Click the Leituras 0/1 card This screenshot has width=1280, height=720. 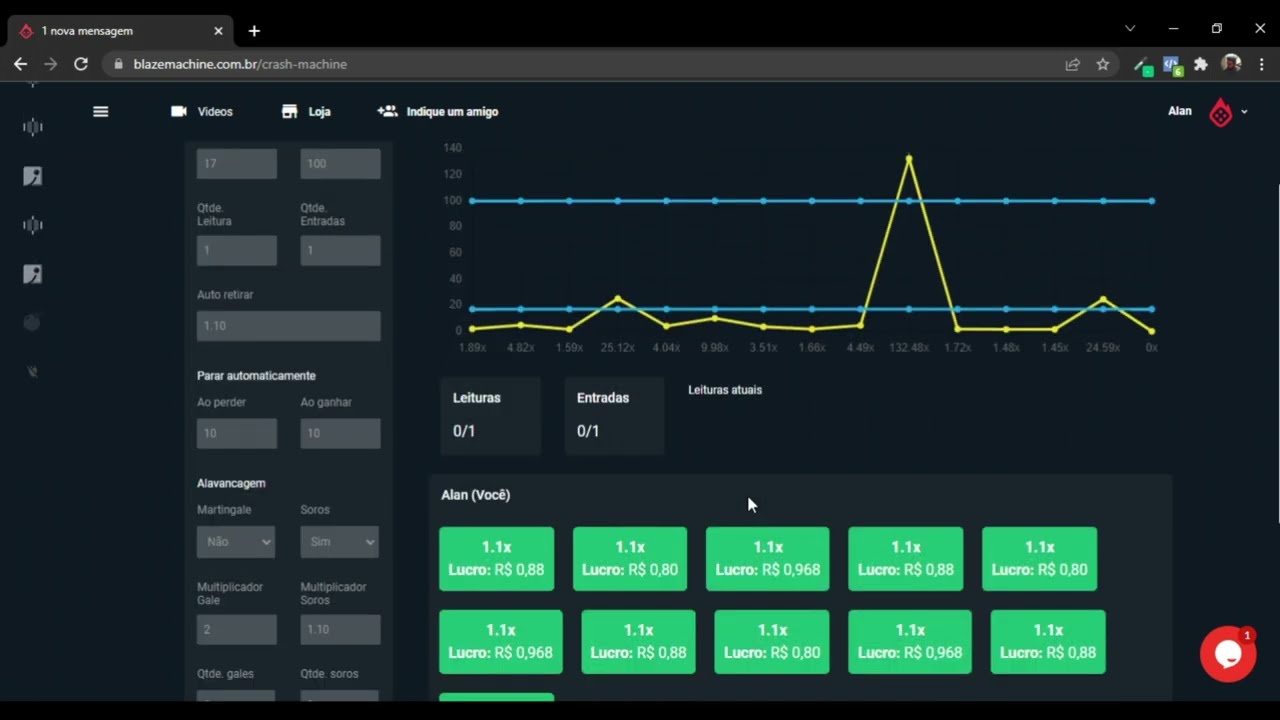pos(490,416)
